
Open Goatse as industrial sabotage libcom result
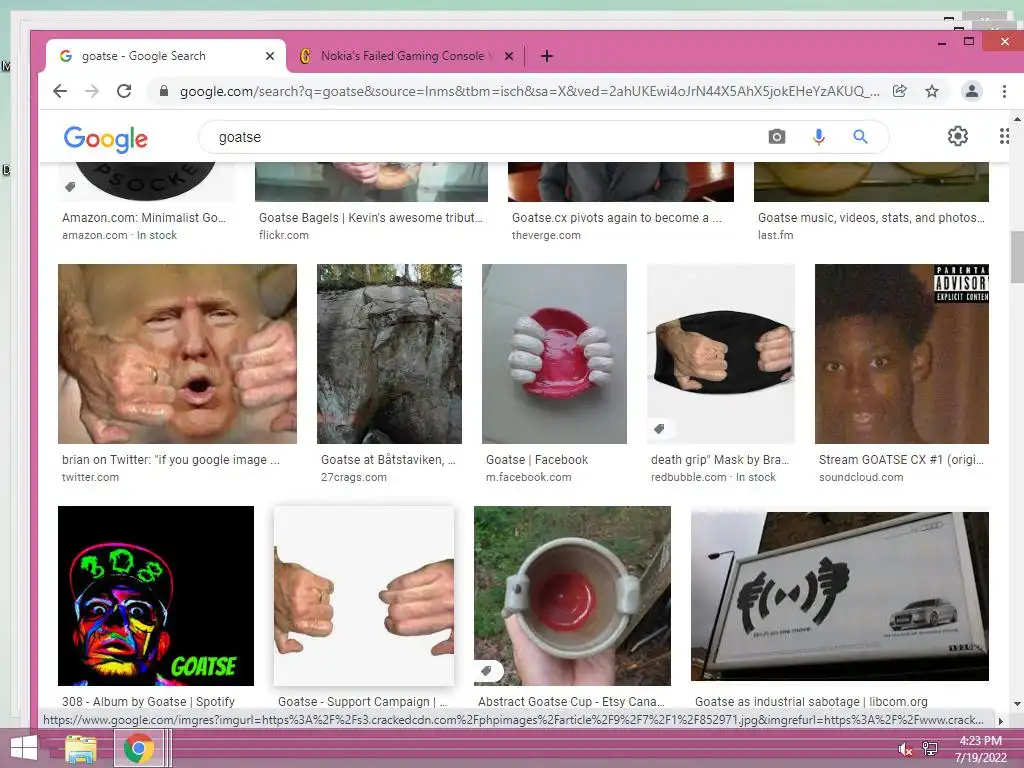811,701
